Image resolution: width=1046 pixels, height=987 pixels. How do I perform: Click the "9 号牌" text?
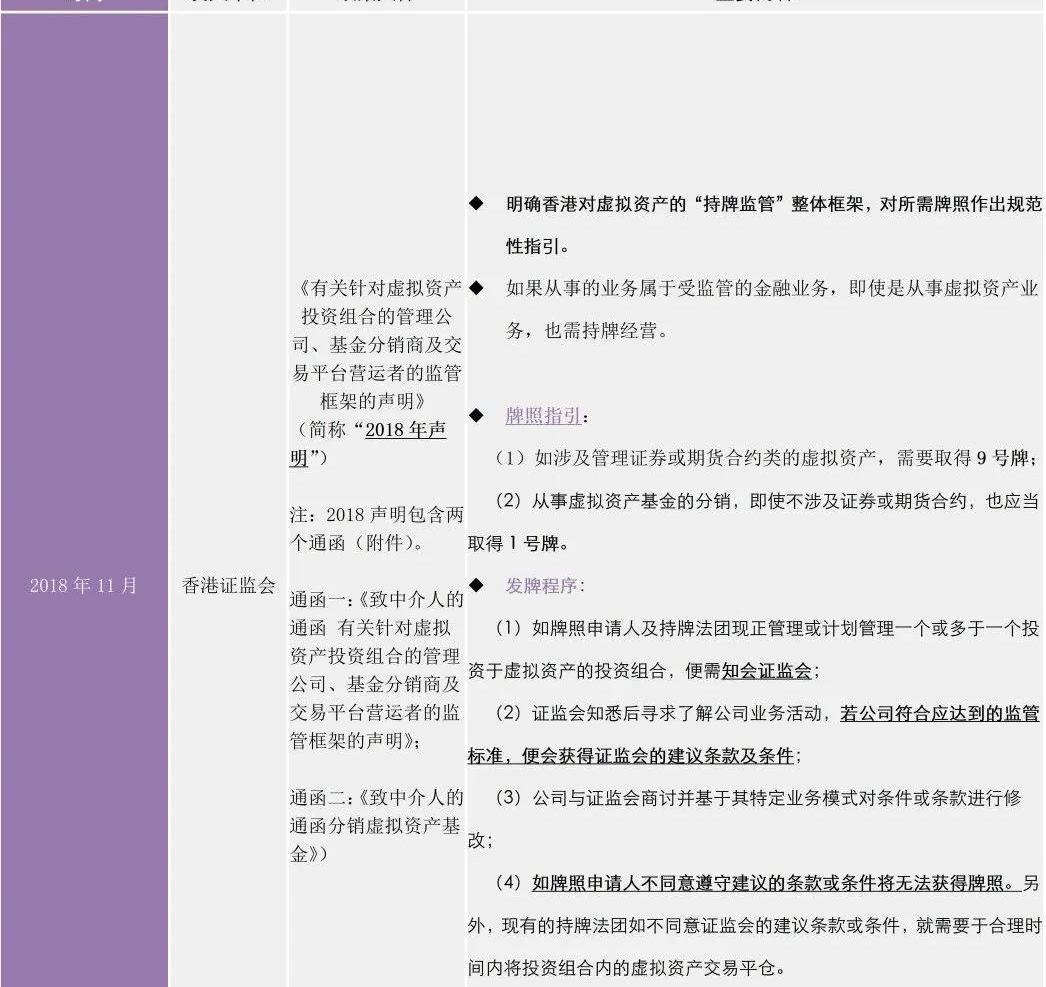click(x=999, y=459)
